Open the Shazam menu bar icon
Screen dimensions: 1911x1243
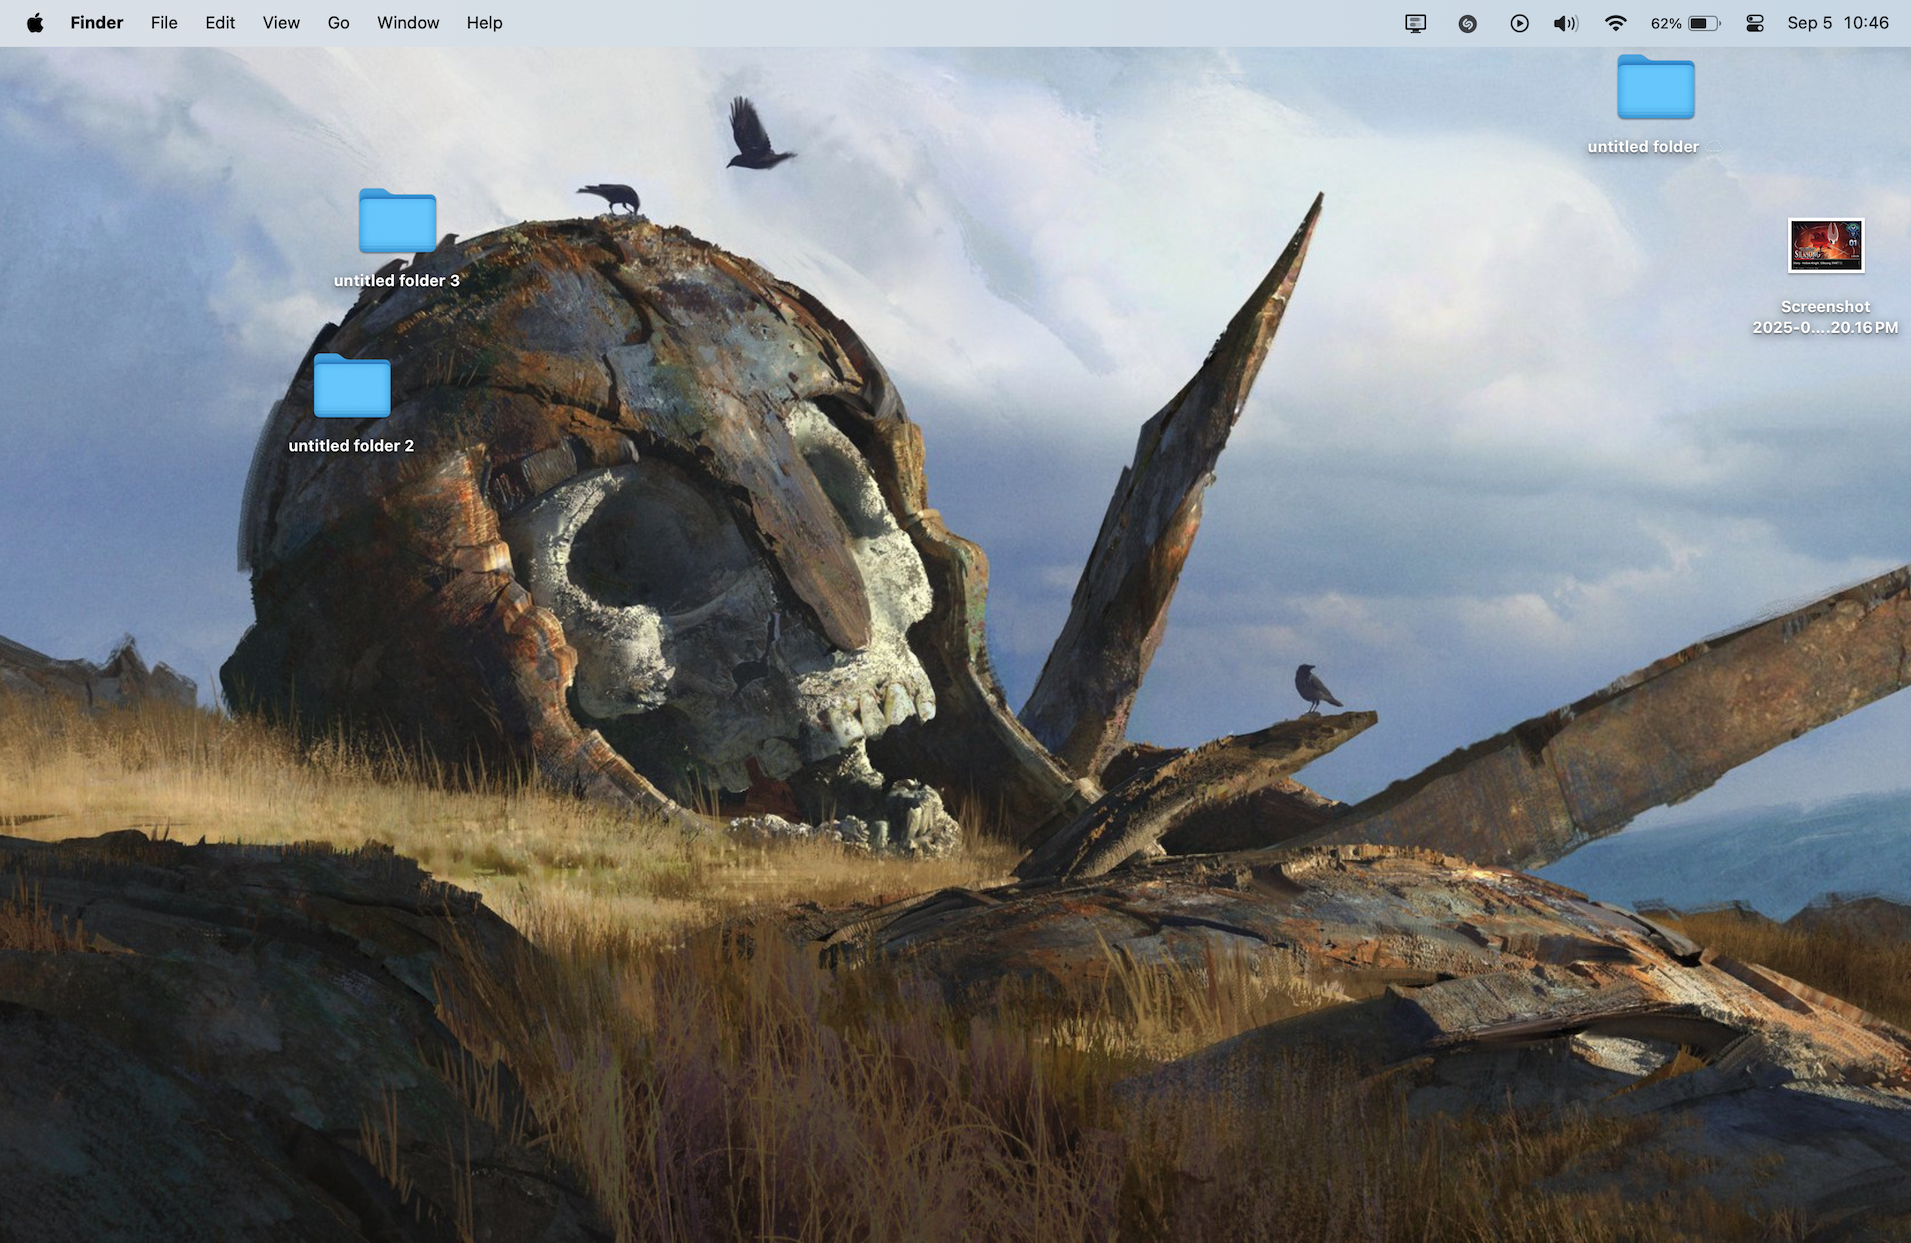pyautogui.click(x=1467, y=23)
